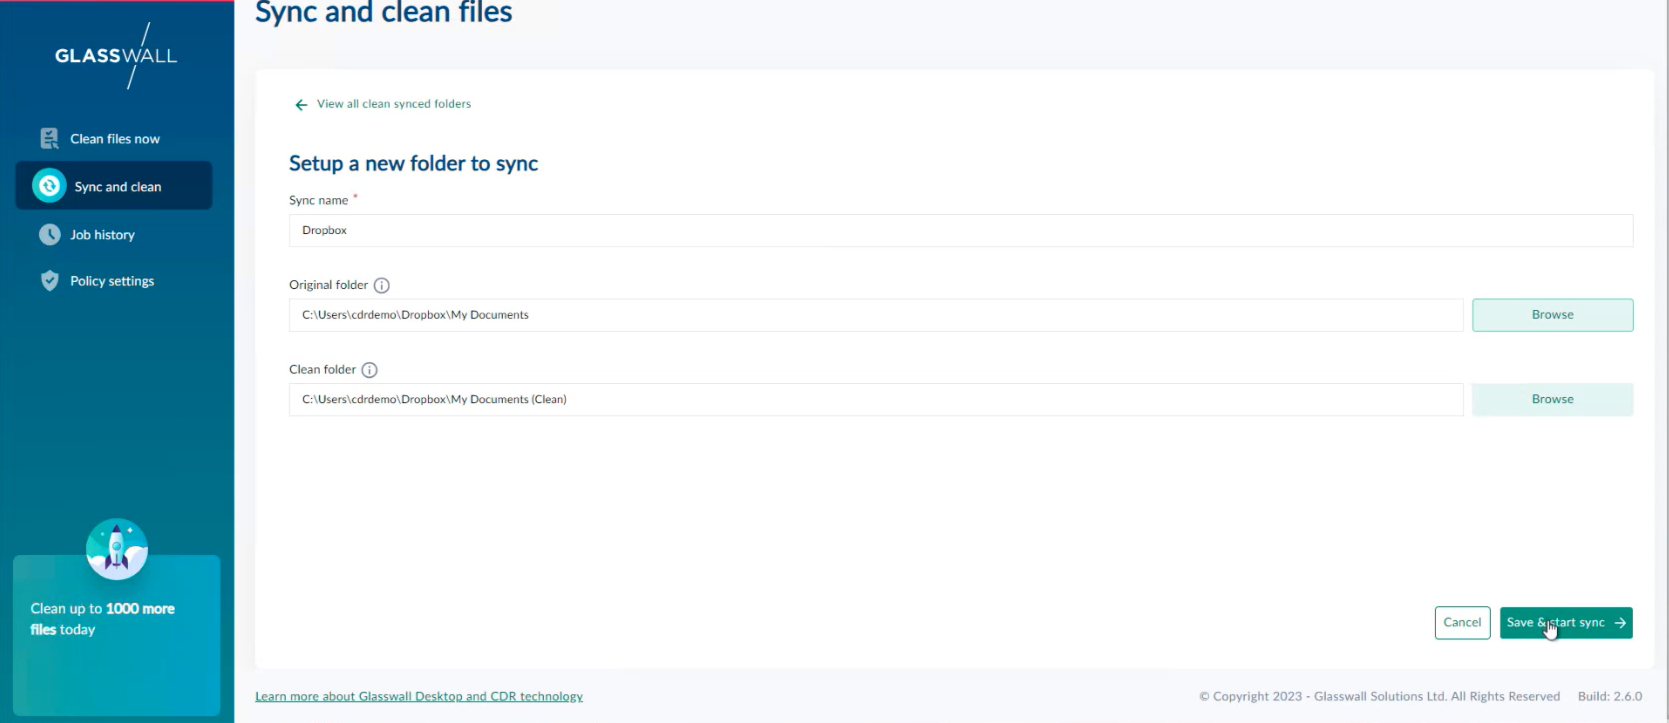Go to Policy settings
1669x723 pixels.
(x=112, y=281)
